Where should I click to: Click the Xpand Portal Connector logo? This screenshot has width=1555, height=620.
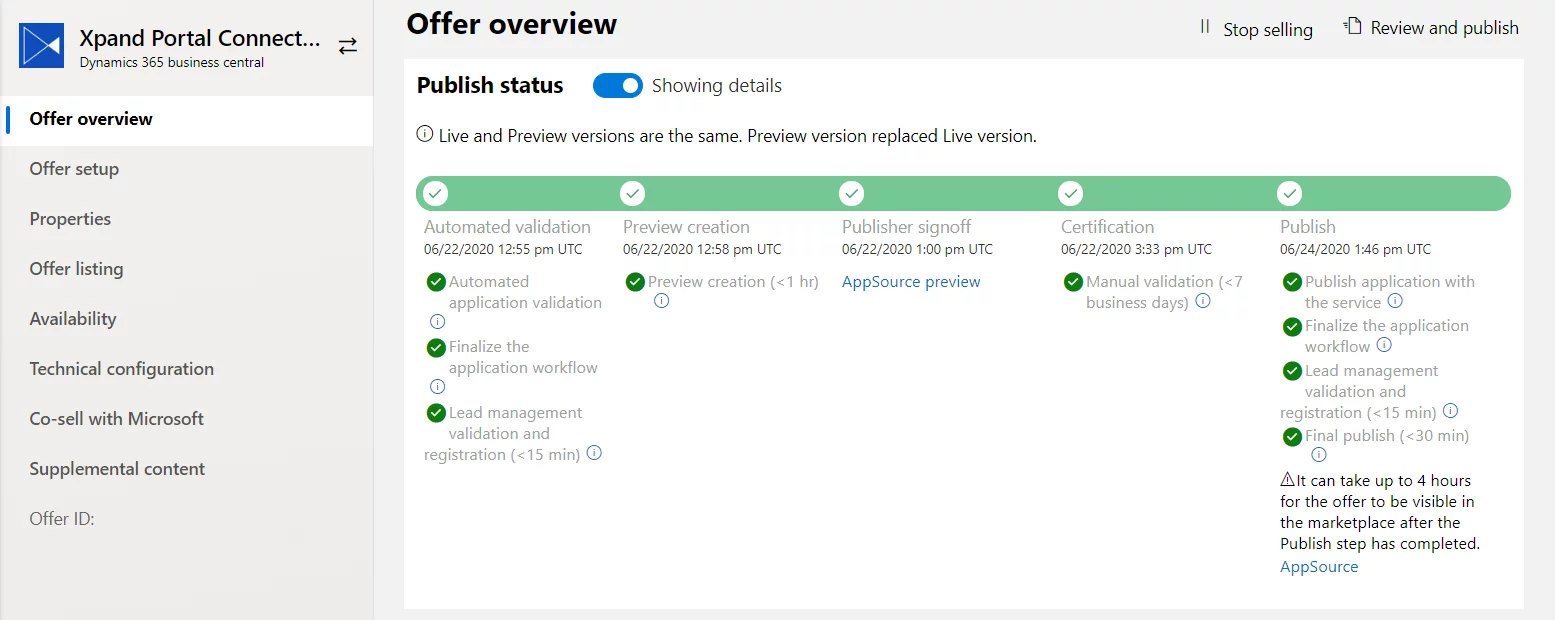coord(42,46)
